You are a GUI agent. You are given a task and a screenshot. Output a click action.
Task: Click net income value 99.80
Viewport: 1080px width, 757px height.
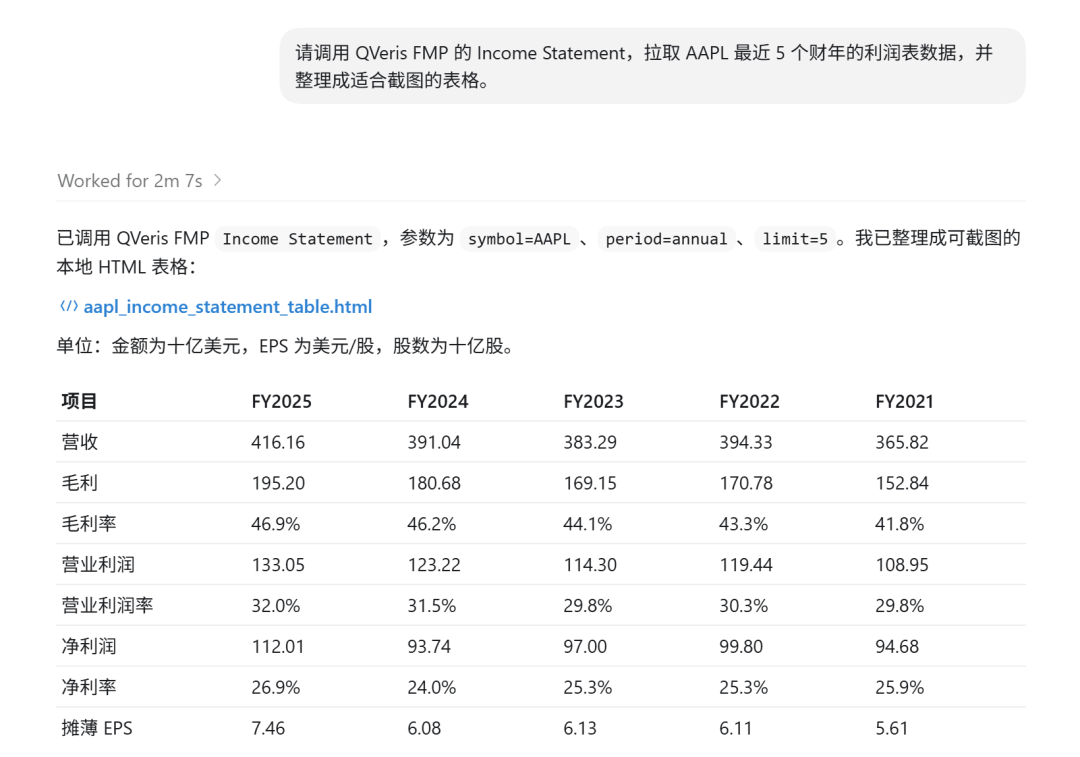click(741, 646)
